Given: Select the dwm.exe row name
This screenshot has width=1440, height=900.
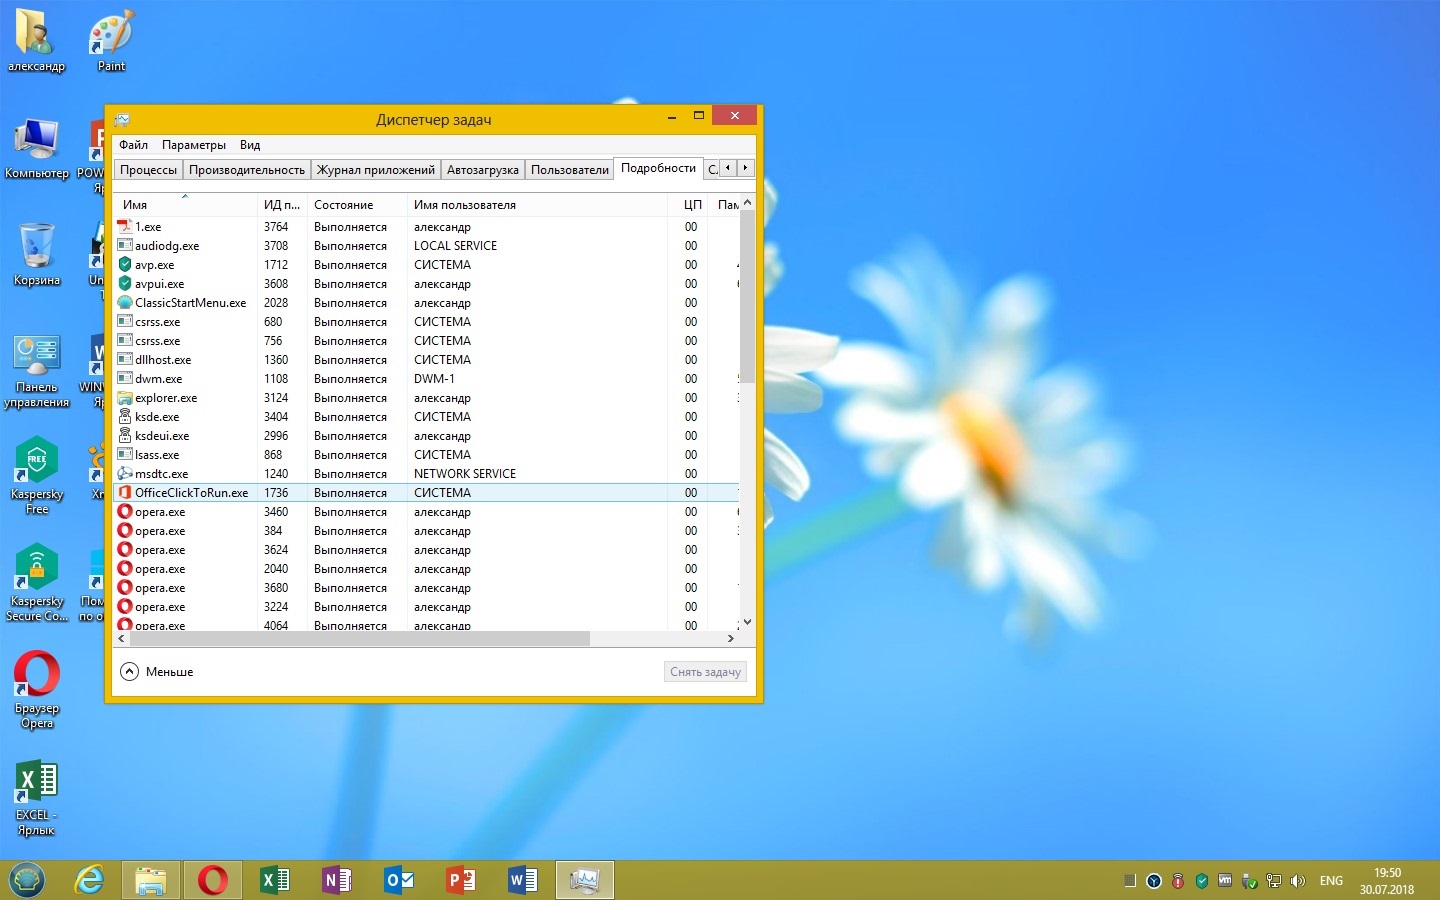Looking at the screenshot, I should pyautogui.click(x=159, y=379).
